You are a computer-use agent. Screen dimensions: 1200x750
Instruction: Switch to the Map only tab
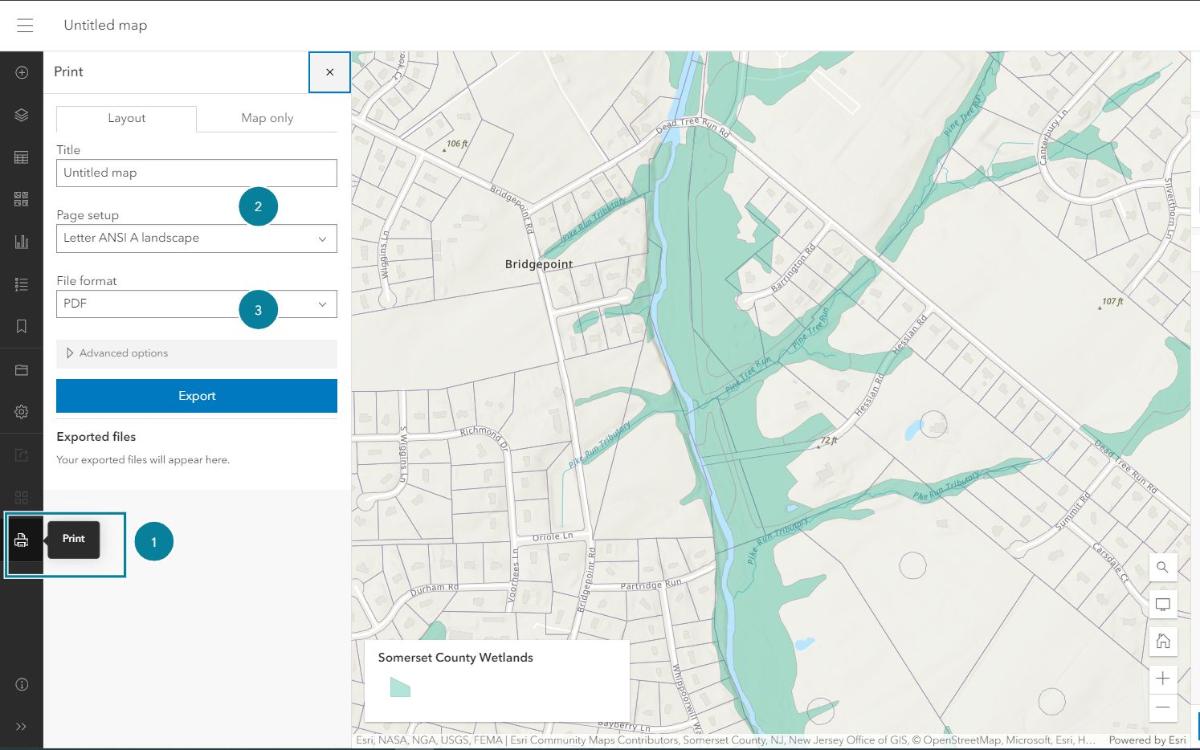coord(265,117)
